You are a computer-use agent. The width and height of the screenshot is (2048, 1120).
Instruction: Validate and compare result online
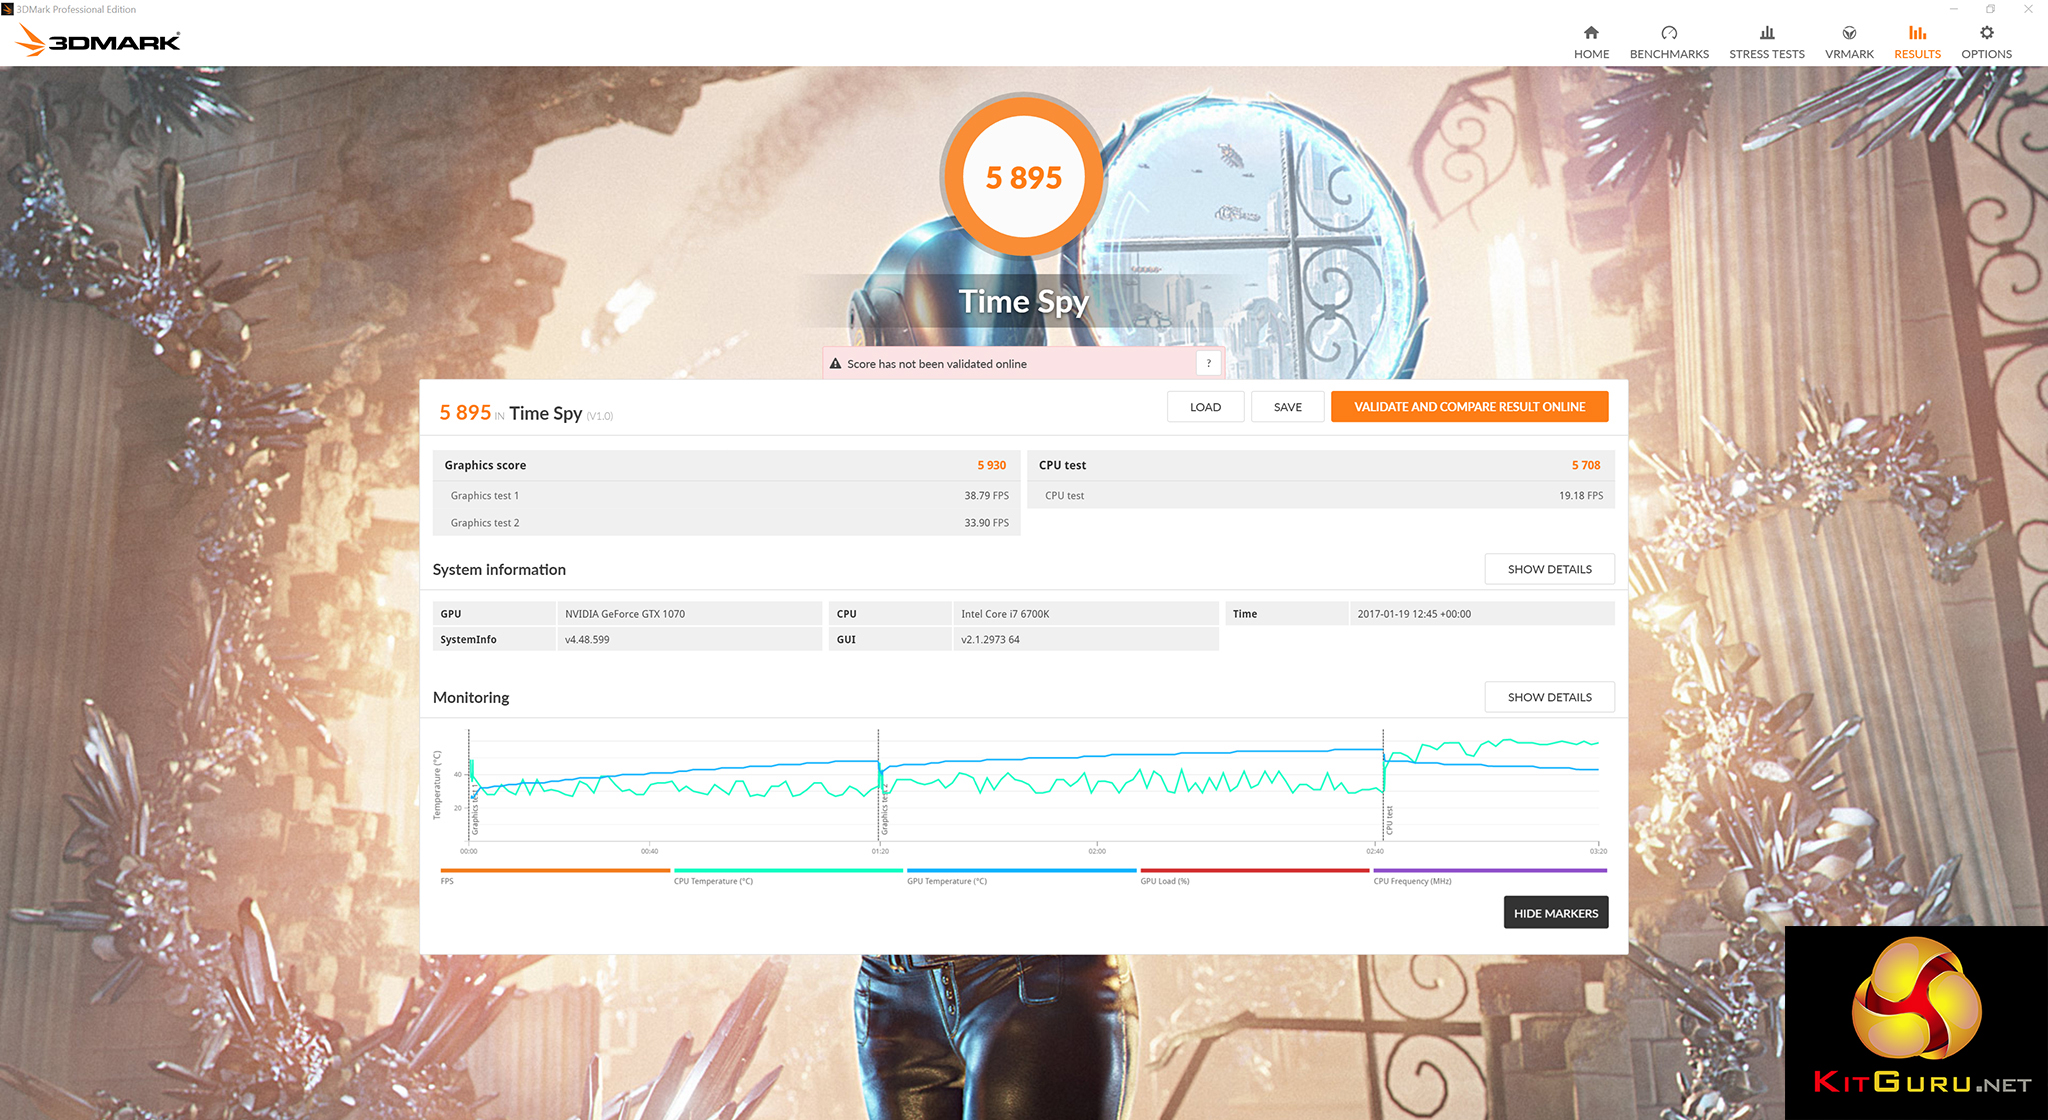click(1469, 407)
